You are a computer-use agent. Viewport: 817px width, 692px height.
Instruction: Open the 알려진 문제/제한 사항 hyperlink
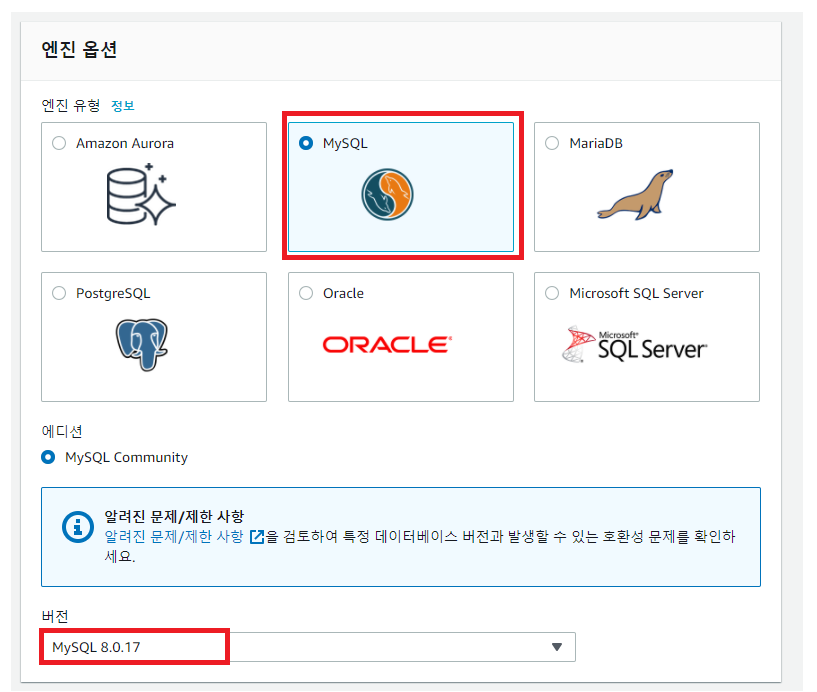point(174,536)
